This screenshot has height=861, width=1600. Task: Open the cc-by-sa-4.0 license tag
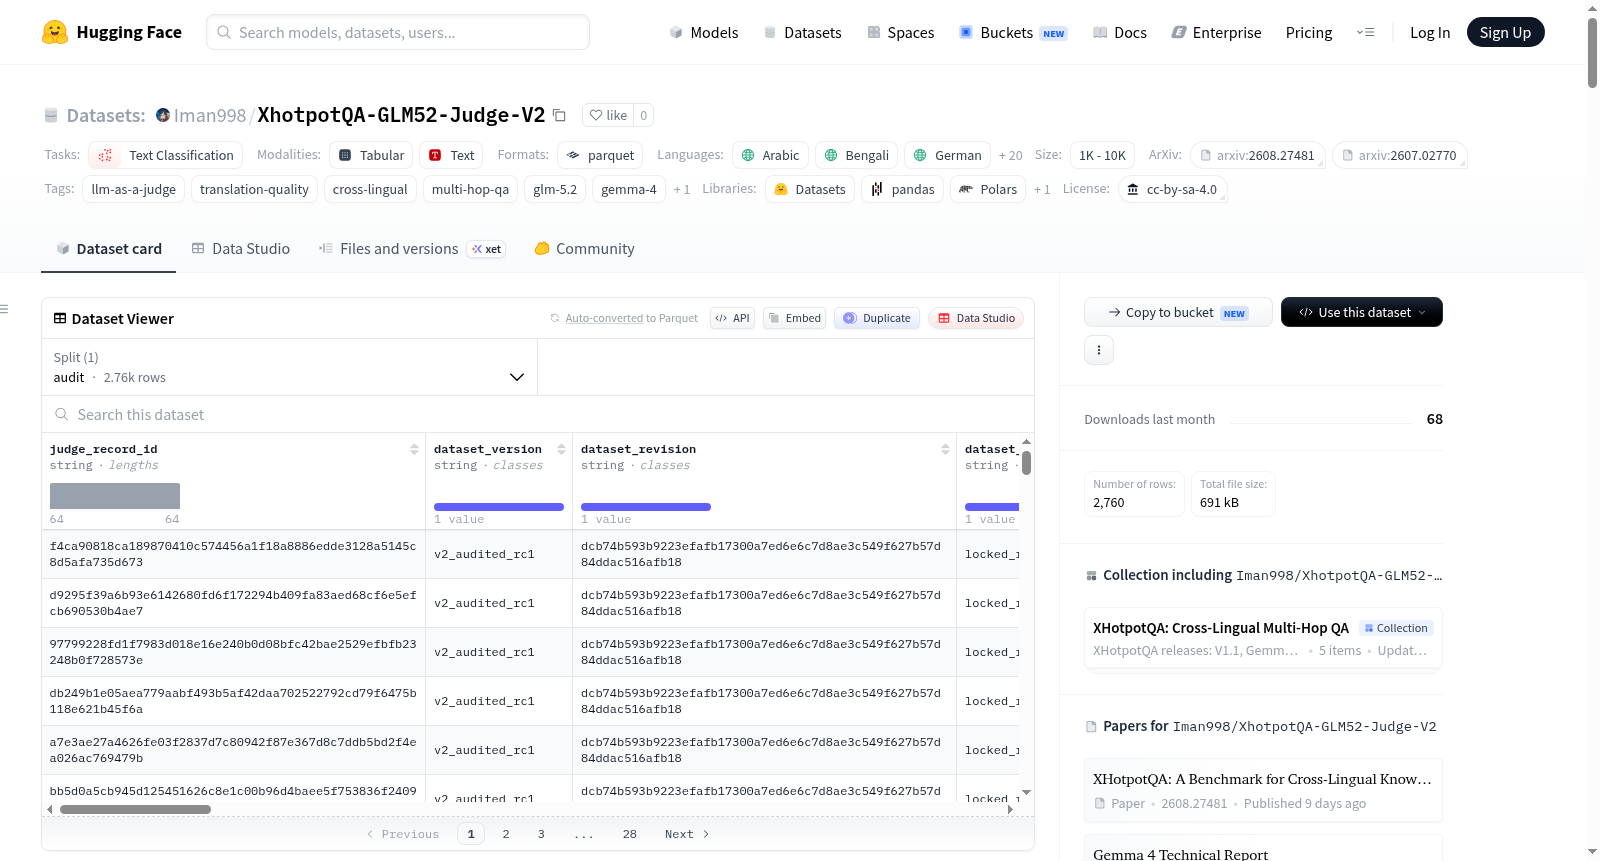1172,189
